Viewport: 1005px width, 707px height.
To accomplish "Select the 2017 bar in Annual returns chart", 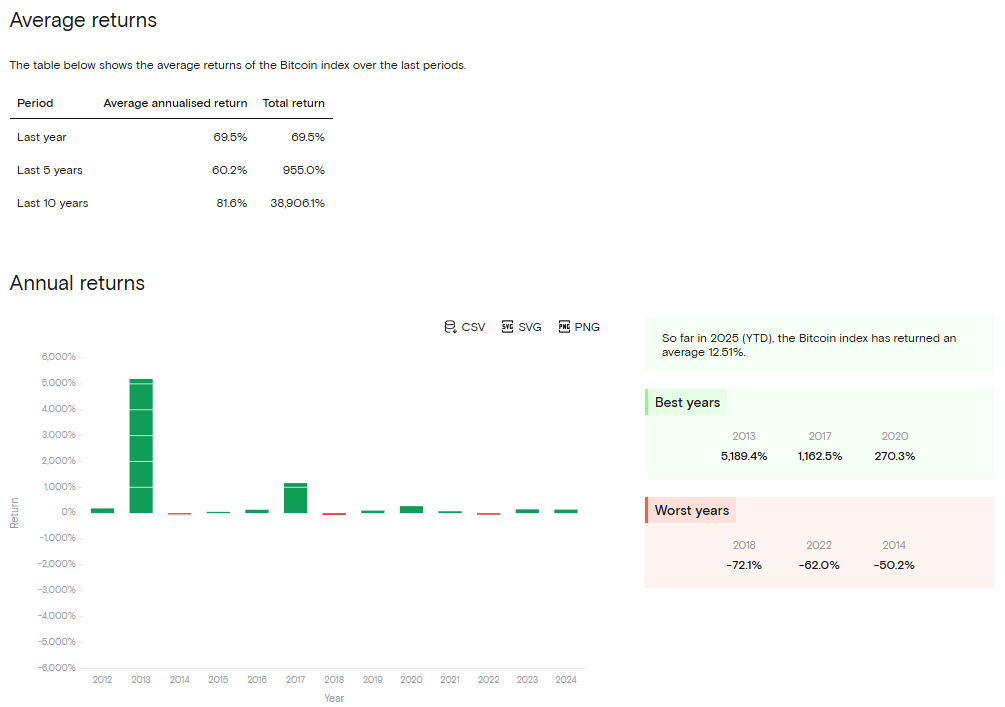I will [295, 498].
